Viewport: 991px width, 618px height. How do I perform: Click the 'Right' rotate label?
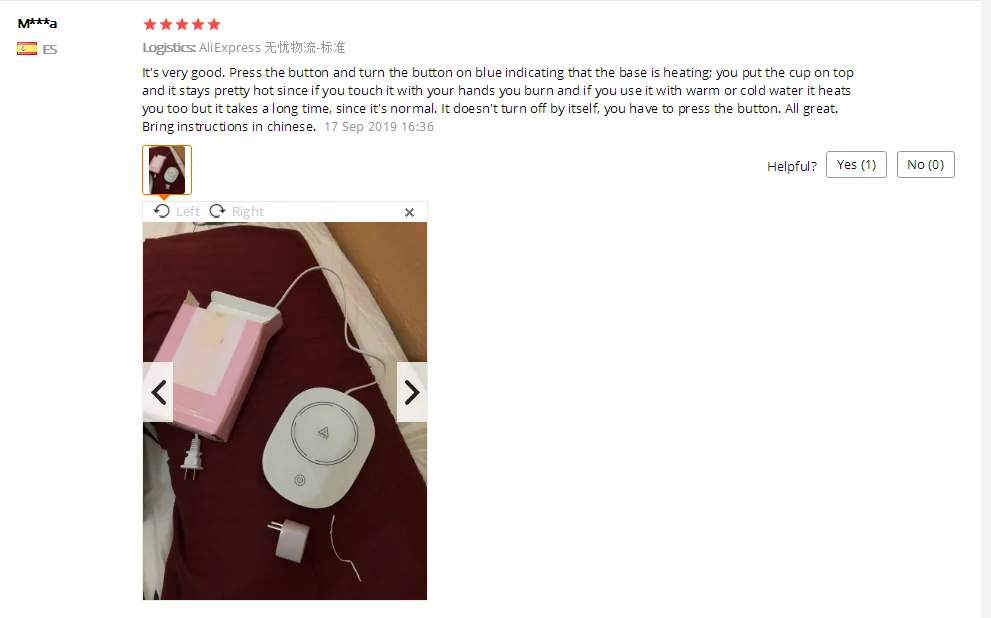tap(248, 212)
